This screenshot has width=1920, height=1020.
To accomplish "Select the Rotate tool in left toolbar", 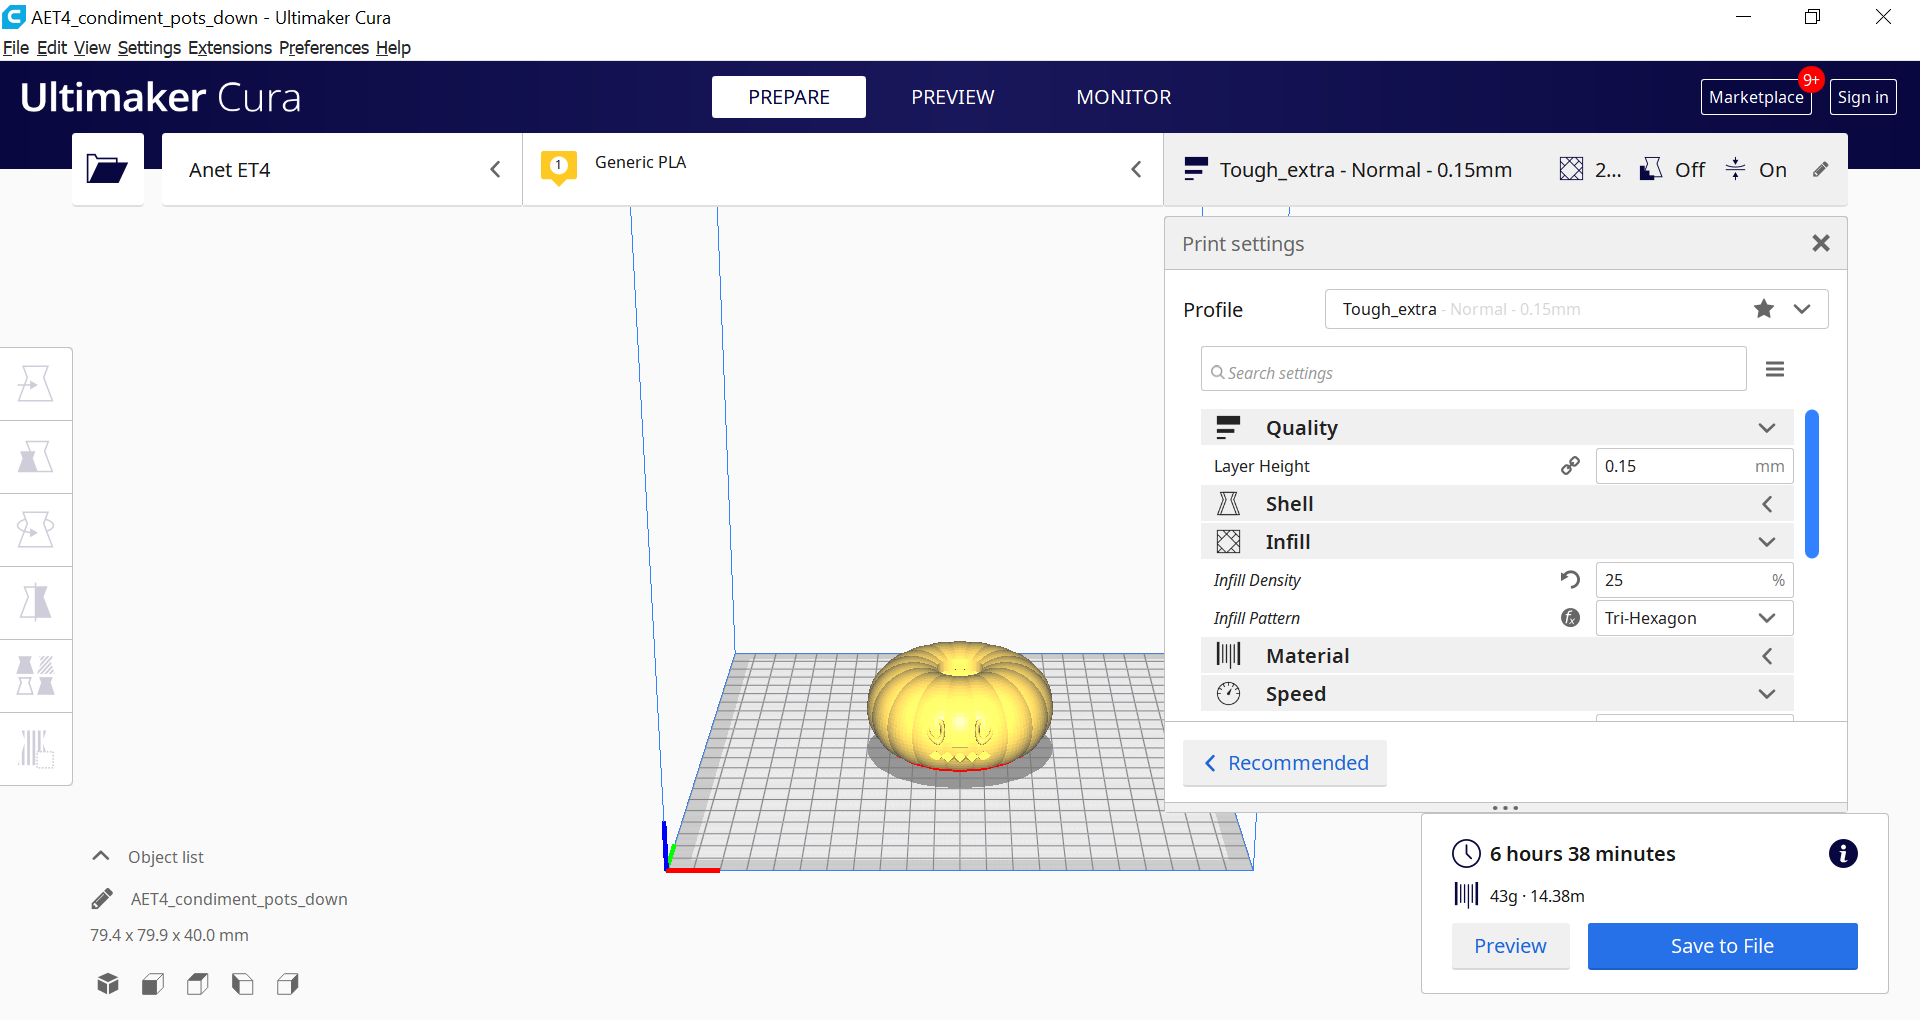I will (36, 530).
